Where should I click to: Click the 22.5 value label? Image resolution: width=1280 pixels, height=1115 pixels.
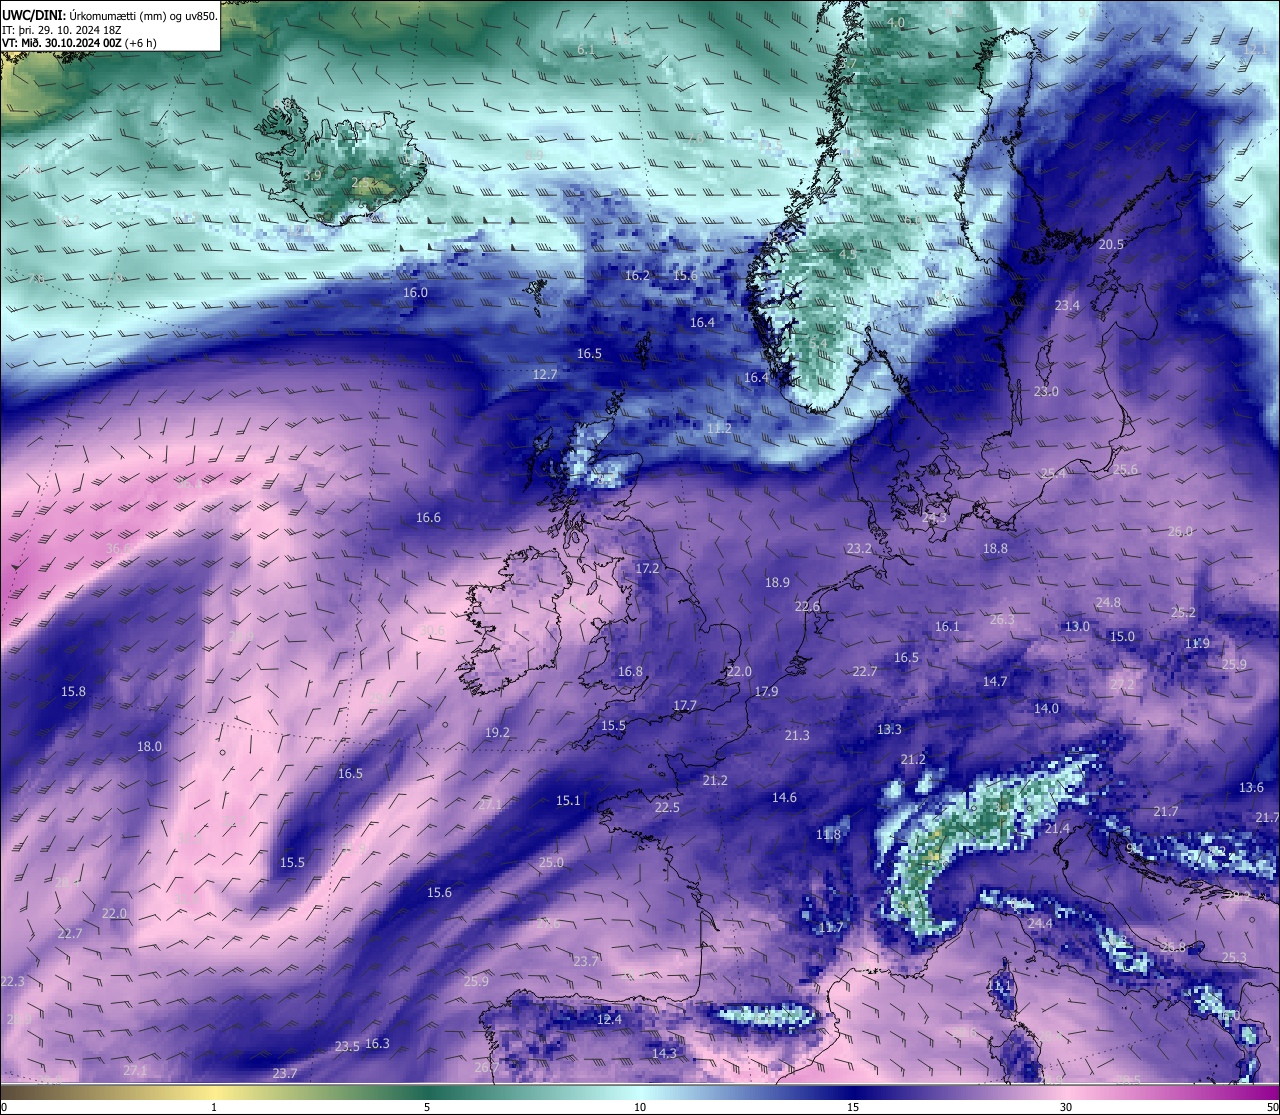[667, 807]
